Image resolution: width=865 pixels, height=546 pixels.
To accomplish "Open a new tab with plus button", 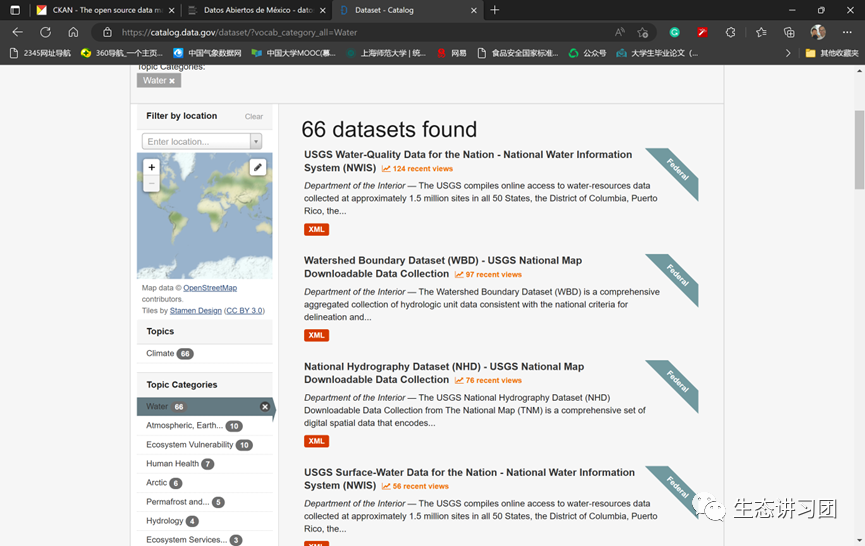I will pos(495,10).
